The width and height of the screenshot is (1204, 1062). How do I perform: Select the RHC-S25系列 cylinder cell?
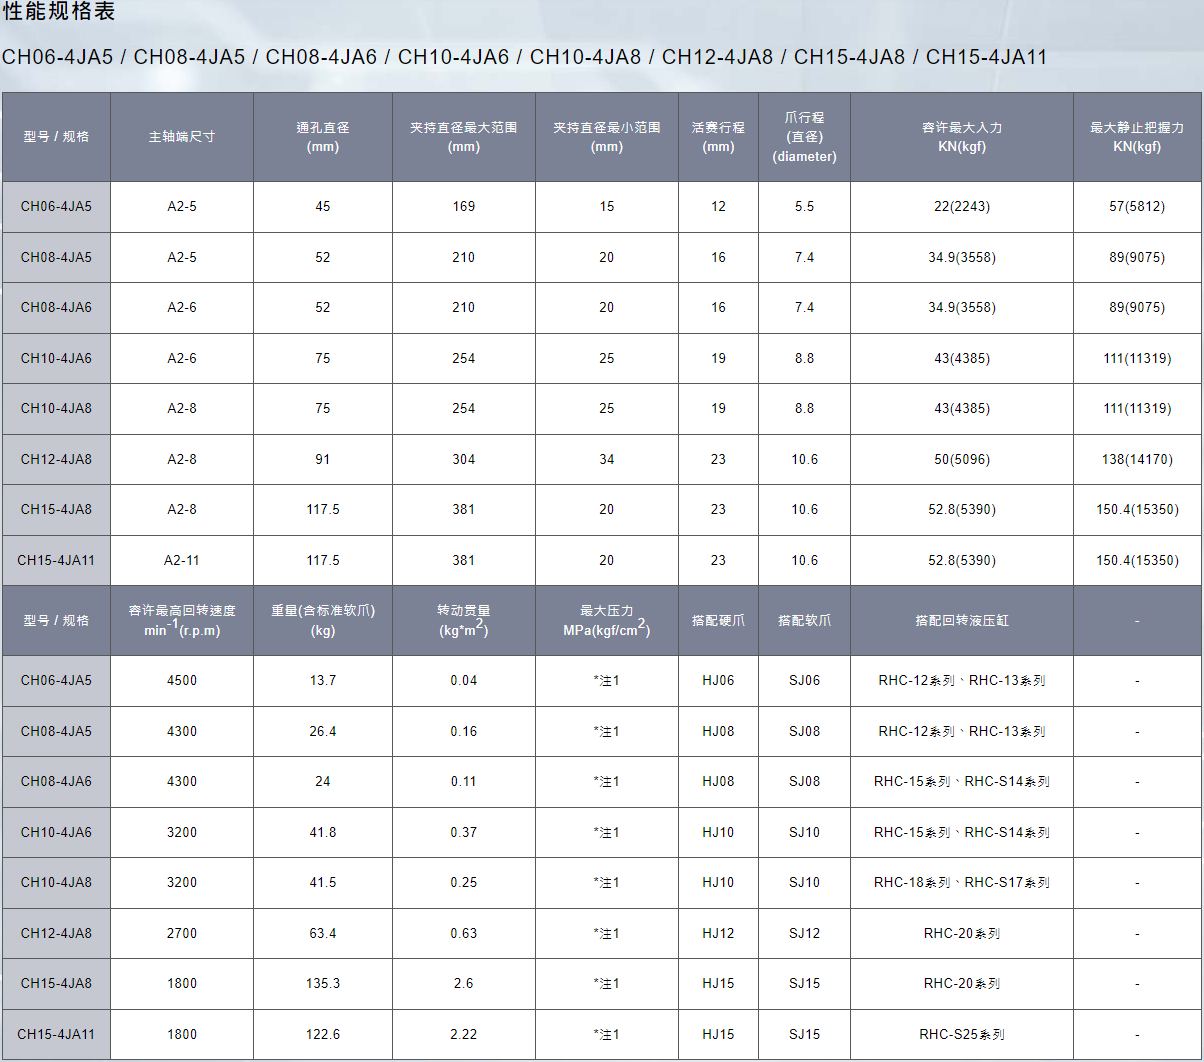(962, 1035)
